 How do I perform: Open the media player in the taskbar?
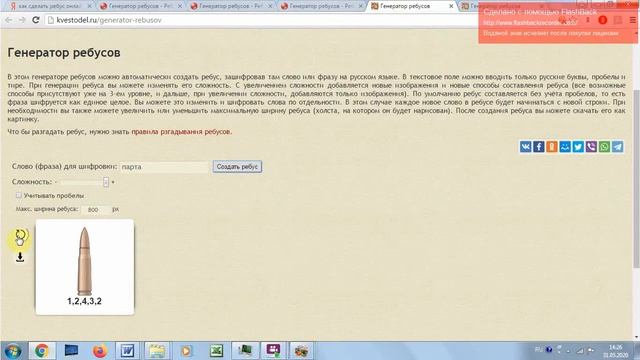(186, 351)
